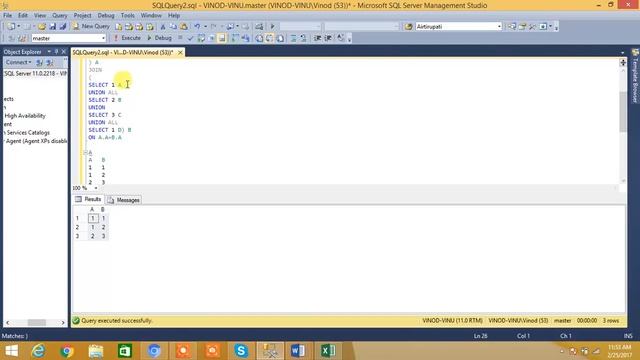This screenshot has width=640, height=360.
Task: Switch to the Messages tab
Action: 124,200
